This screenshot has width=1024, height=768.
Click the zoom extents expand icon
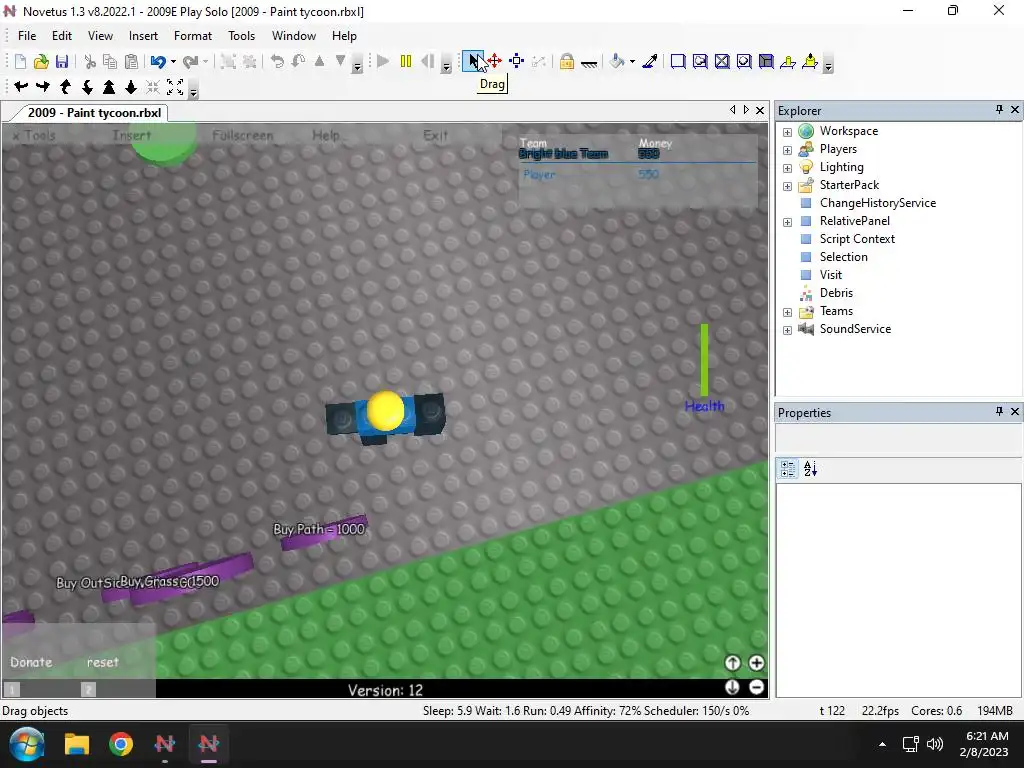(x=175, y=86)
